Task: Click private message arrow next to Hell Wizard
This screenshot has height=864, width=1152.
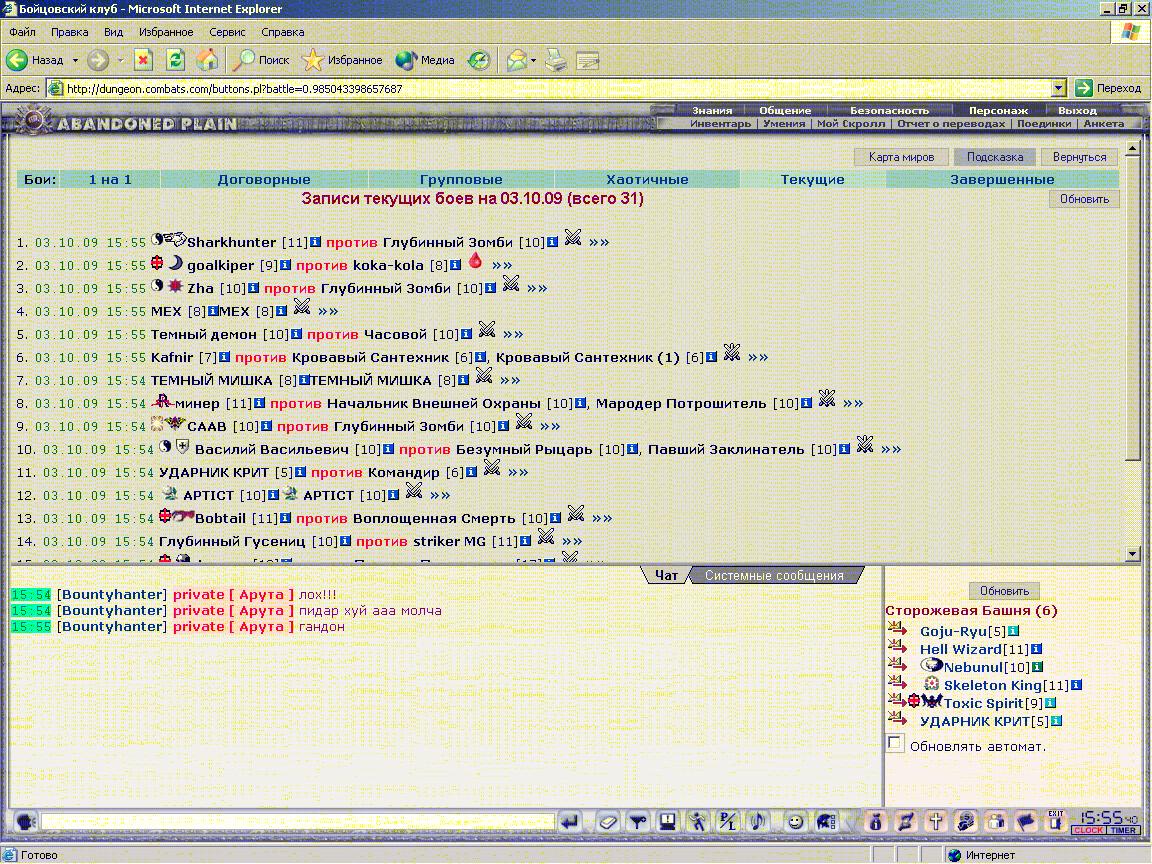Action: tap(897, 647)
